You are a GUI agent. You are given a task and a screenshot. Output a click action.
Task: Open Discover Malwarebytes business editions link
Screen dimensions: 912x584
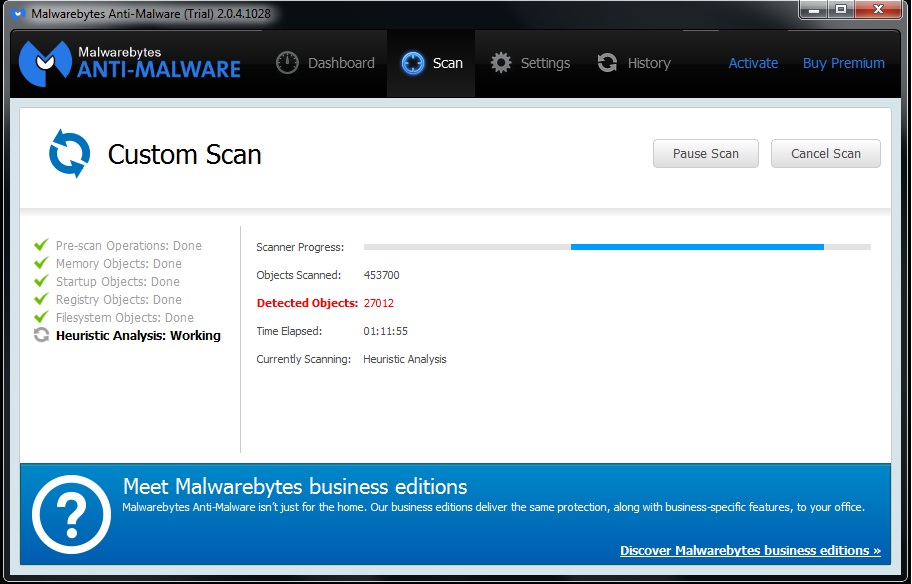[750, 550]
